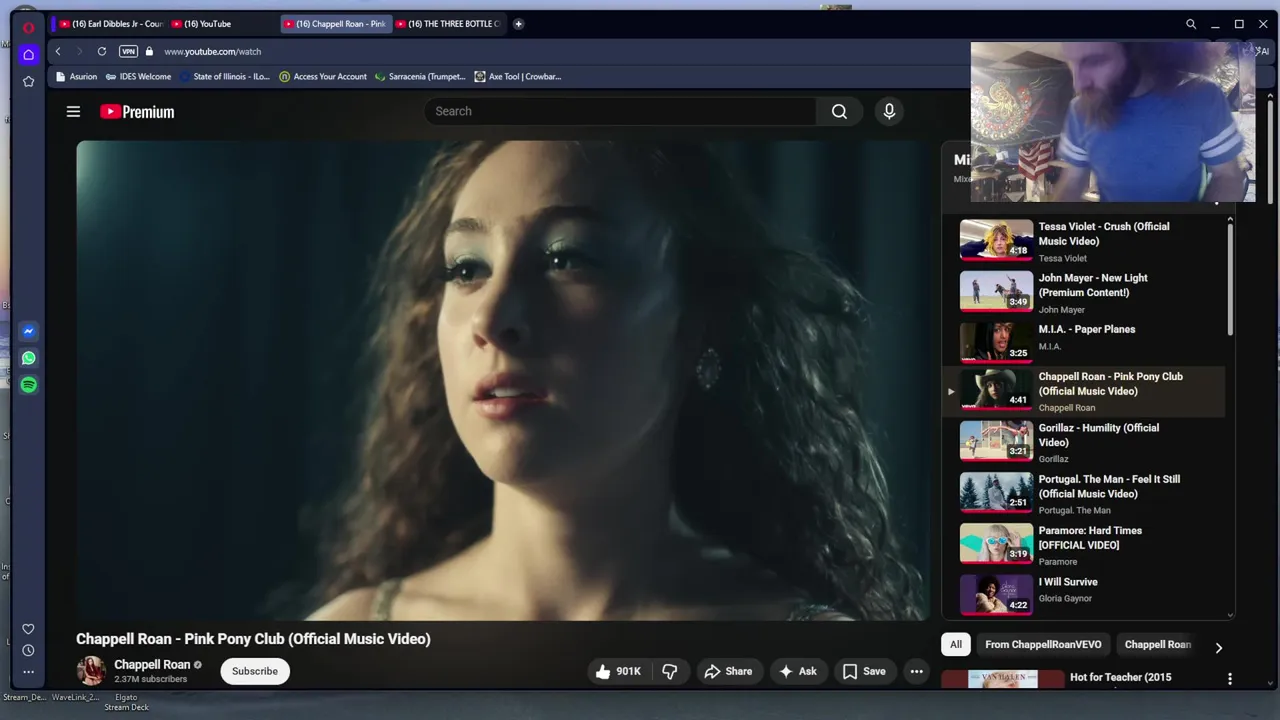
Task: Click the YouTube Search field
Action: click(x=620, y=111)
